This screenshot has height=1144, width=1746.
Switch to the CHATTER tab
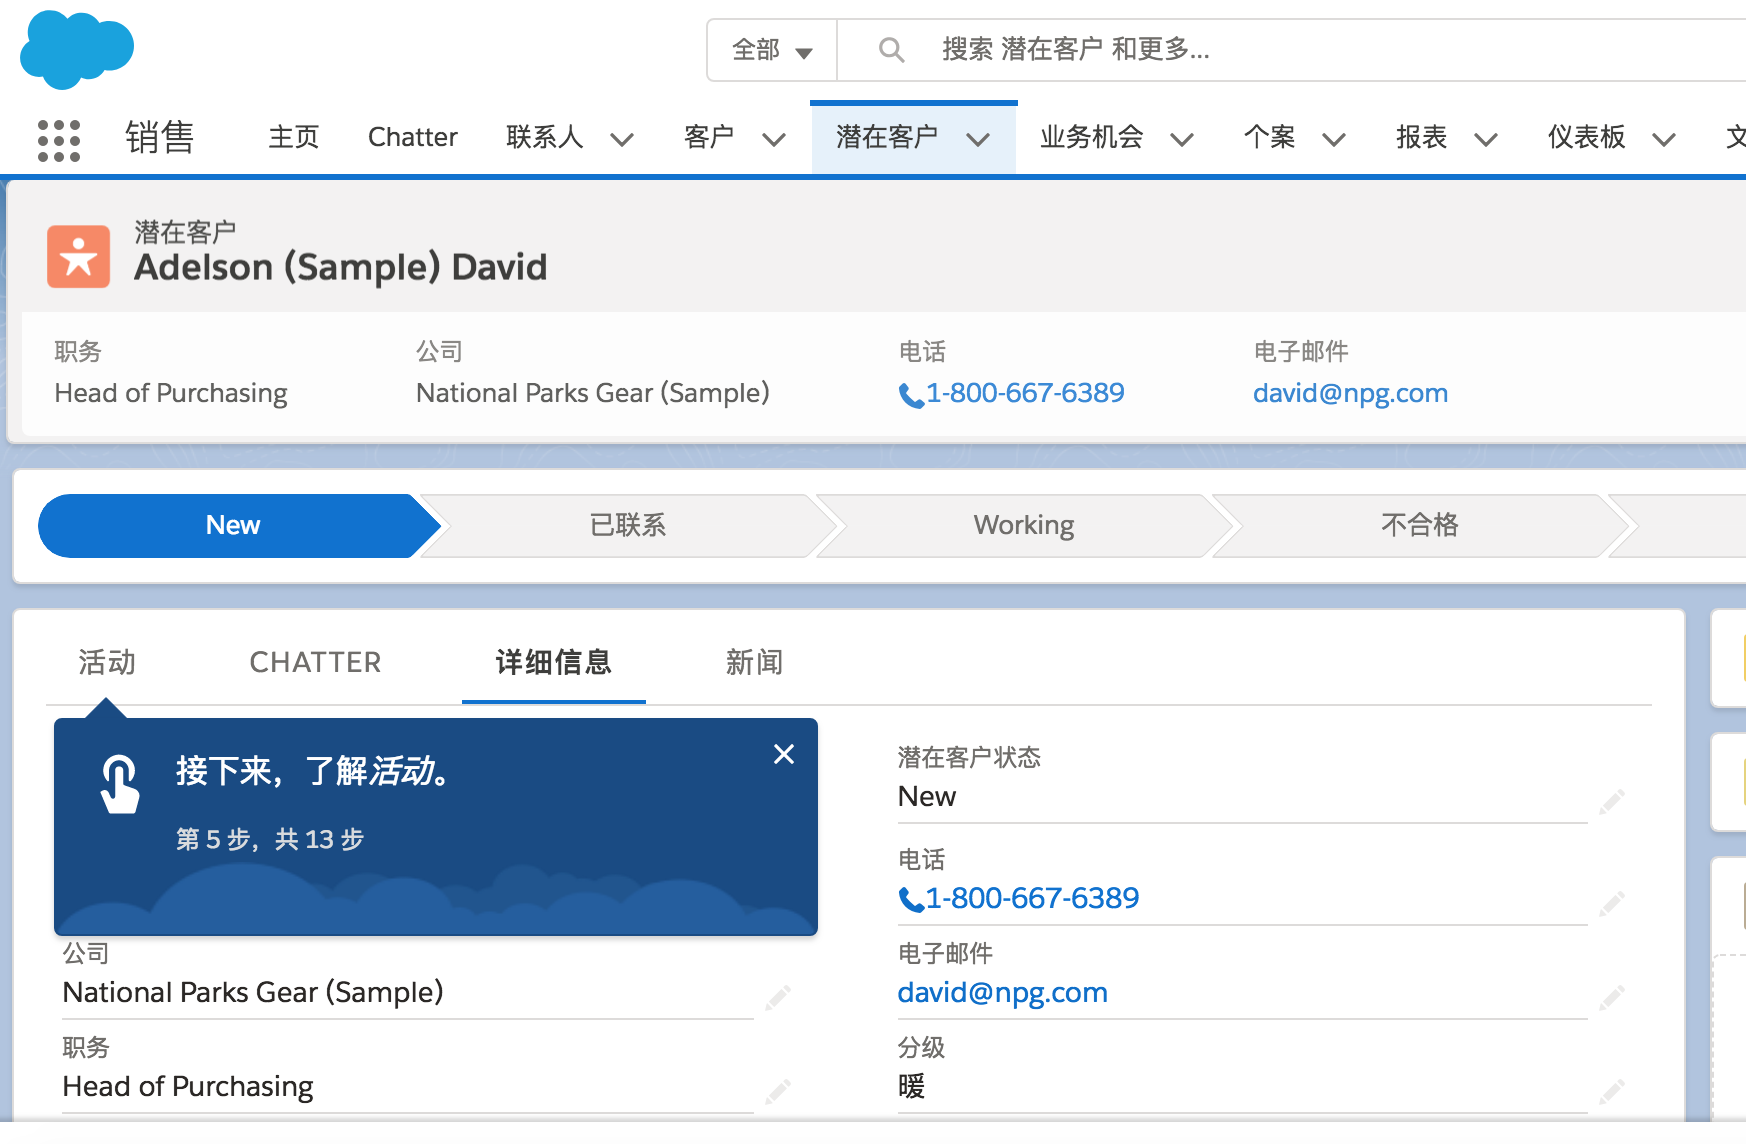(315, 662)
